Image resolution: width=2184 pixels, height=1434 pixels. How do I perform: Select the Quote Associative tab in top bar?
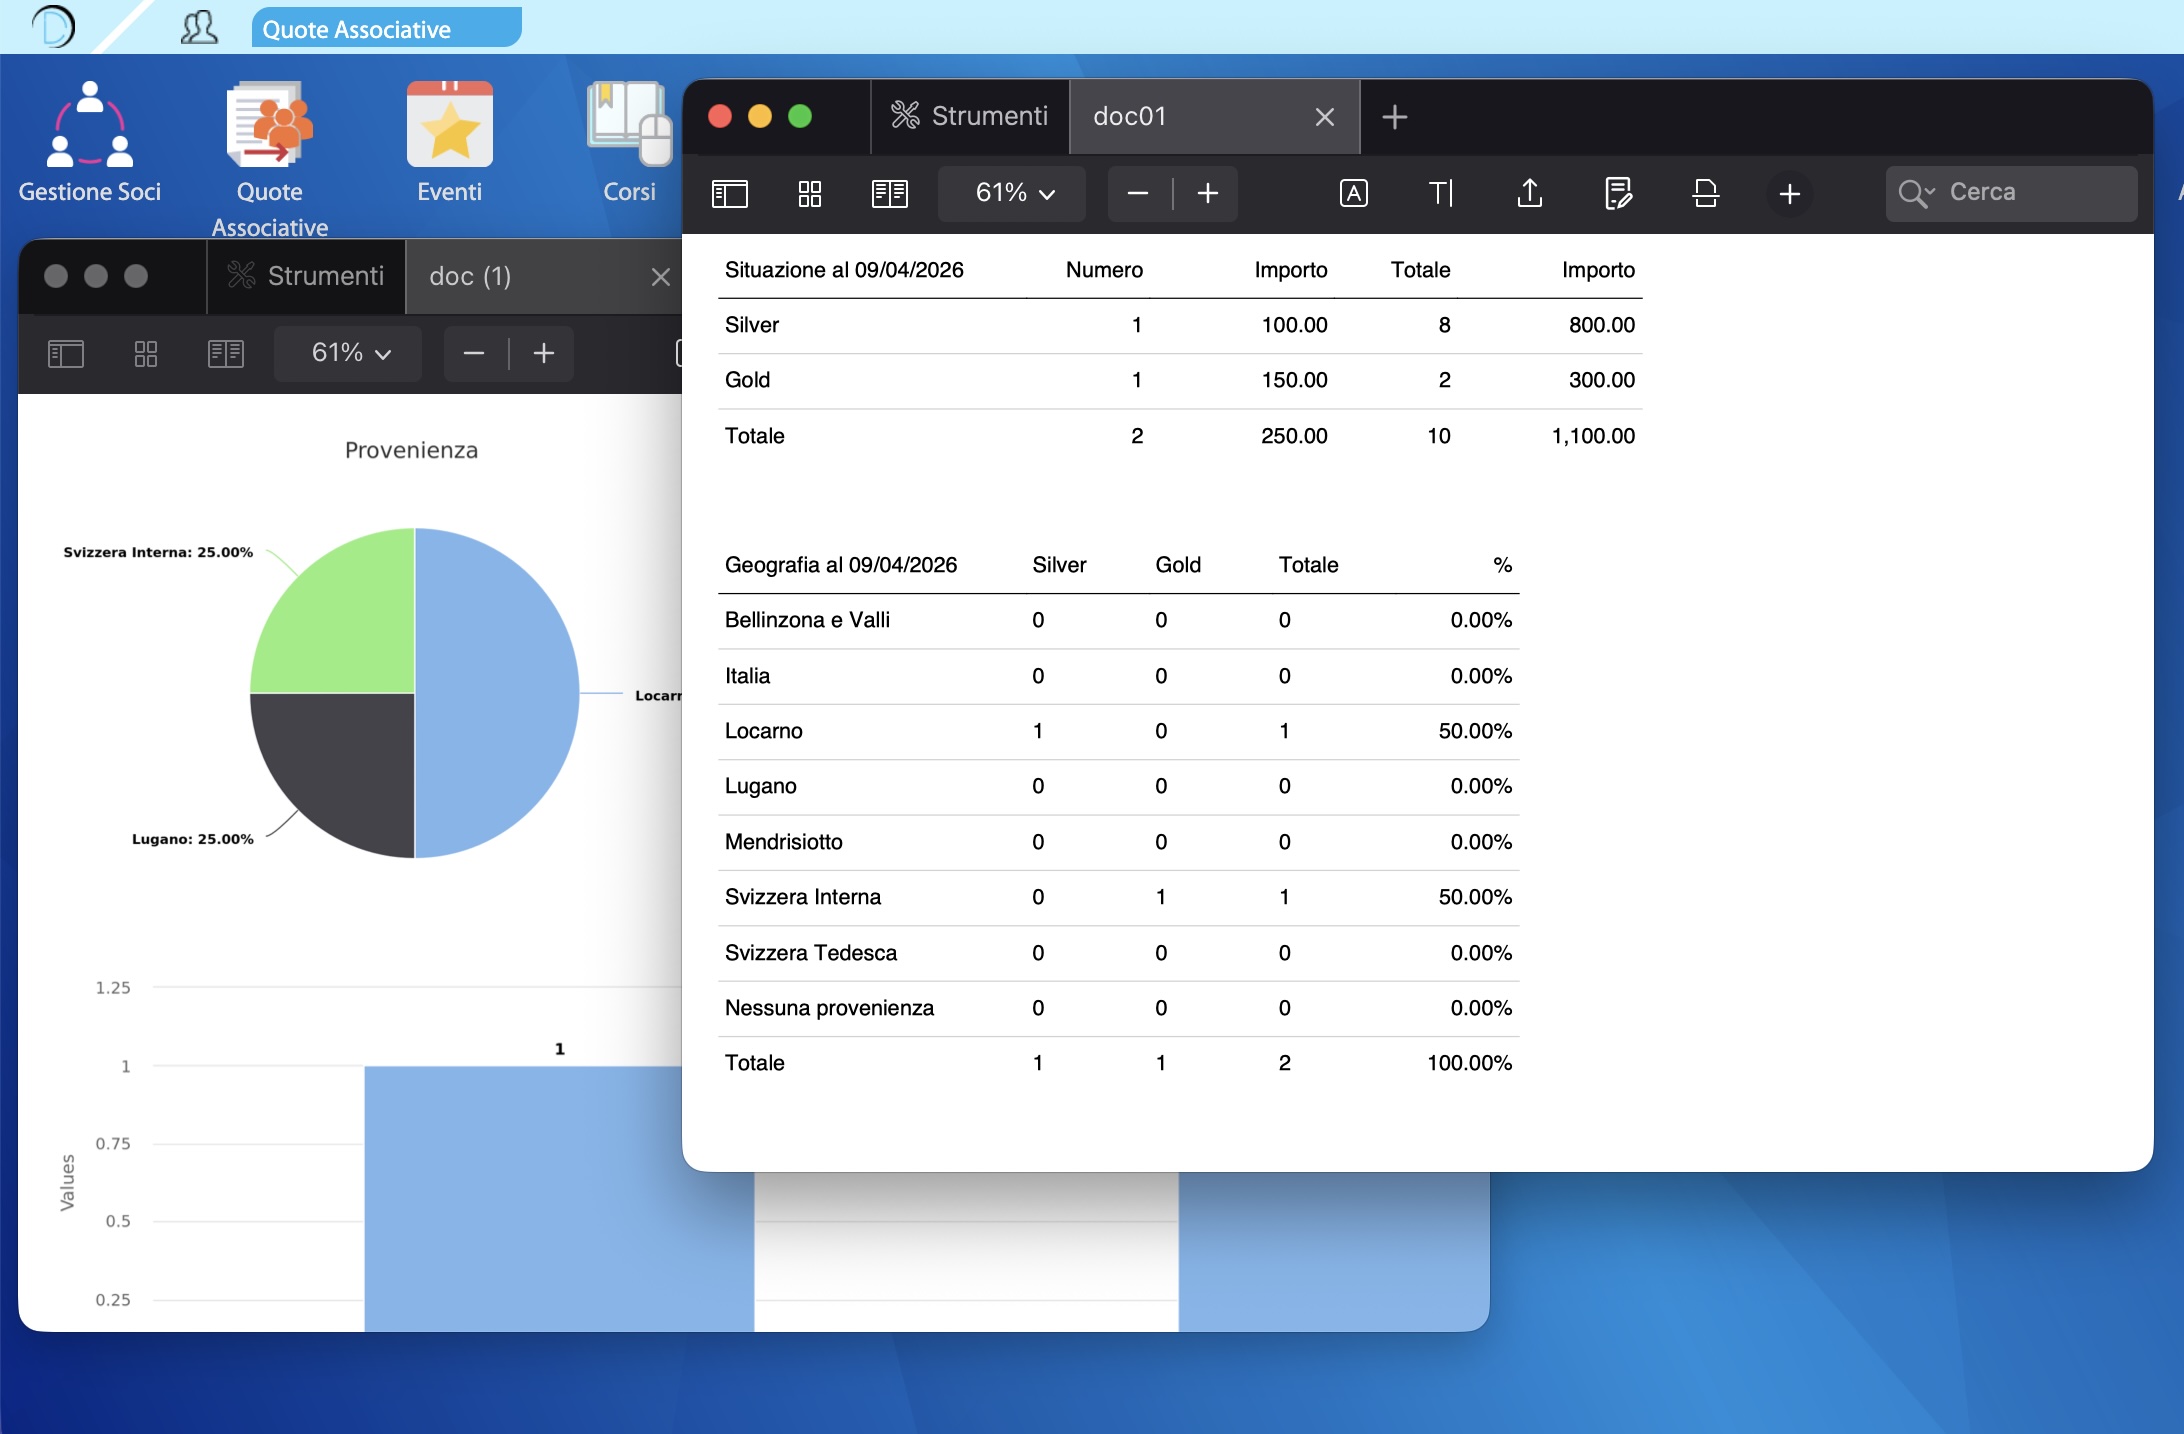click(386, 29)
